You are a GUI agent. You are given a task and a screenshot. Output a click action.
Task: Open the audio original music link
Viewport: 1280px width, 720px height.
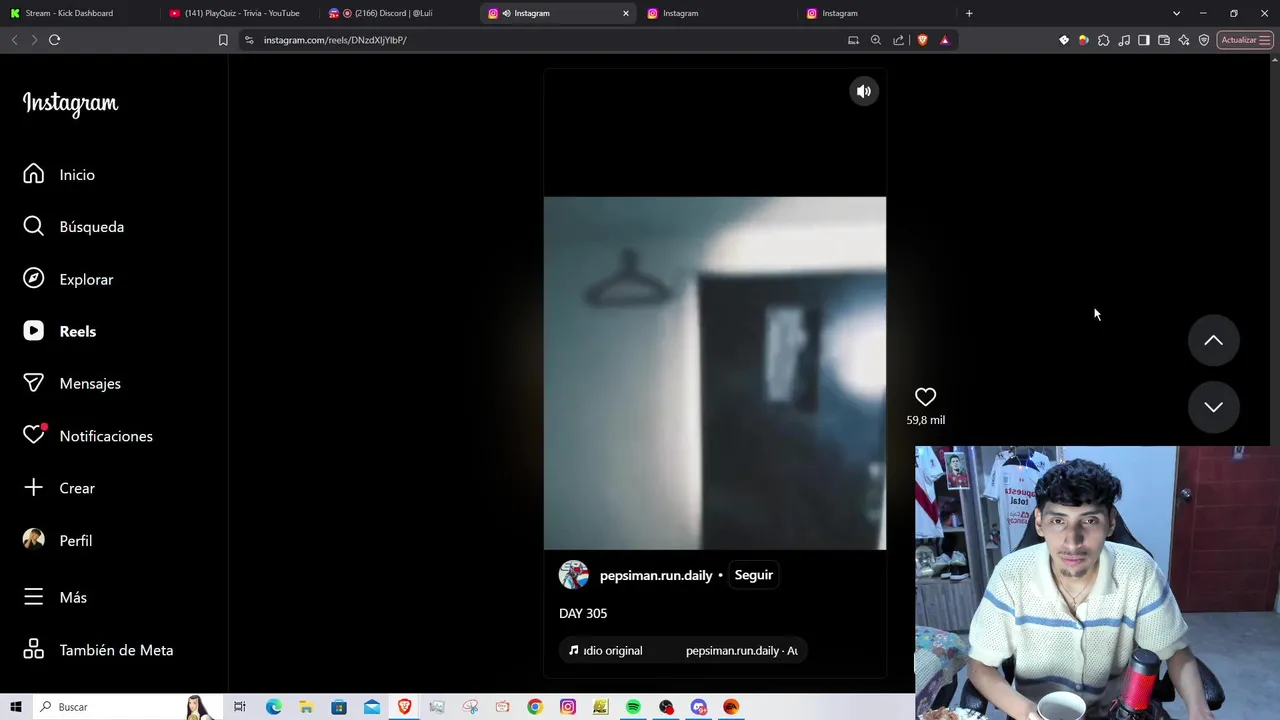(683, 651)
